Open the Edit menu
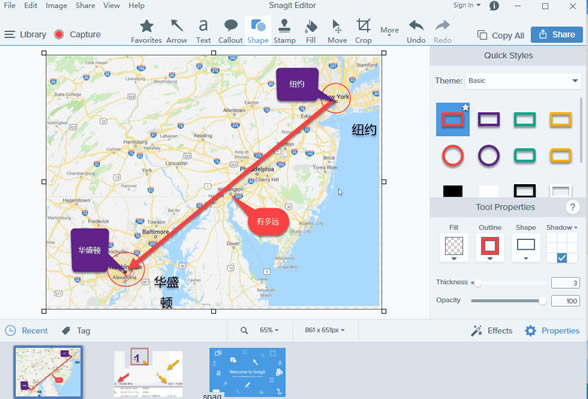 30,5
